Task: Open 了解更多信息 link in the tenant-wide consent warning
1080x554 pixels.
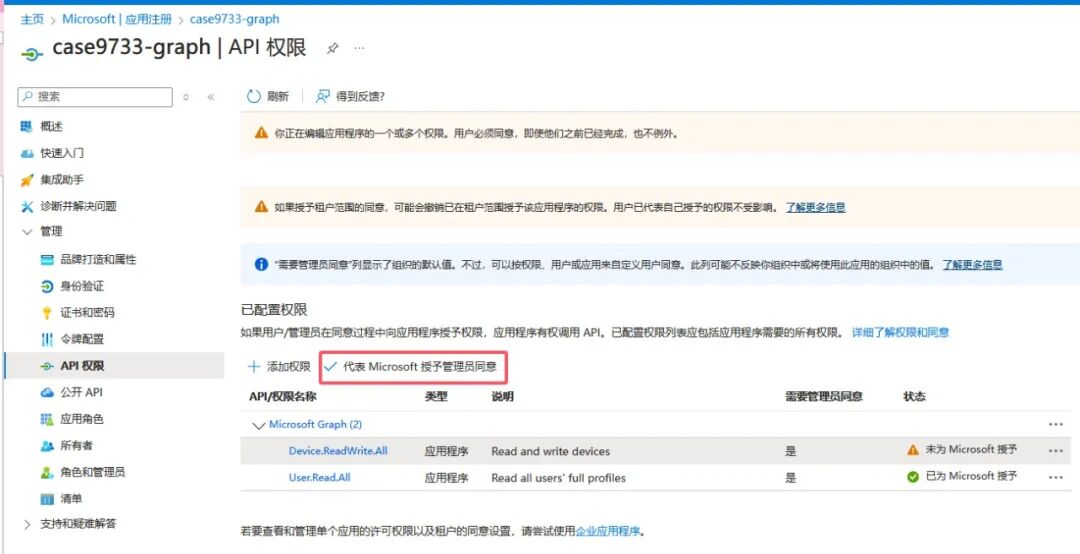Action: (816, 207)
